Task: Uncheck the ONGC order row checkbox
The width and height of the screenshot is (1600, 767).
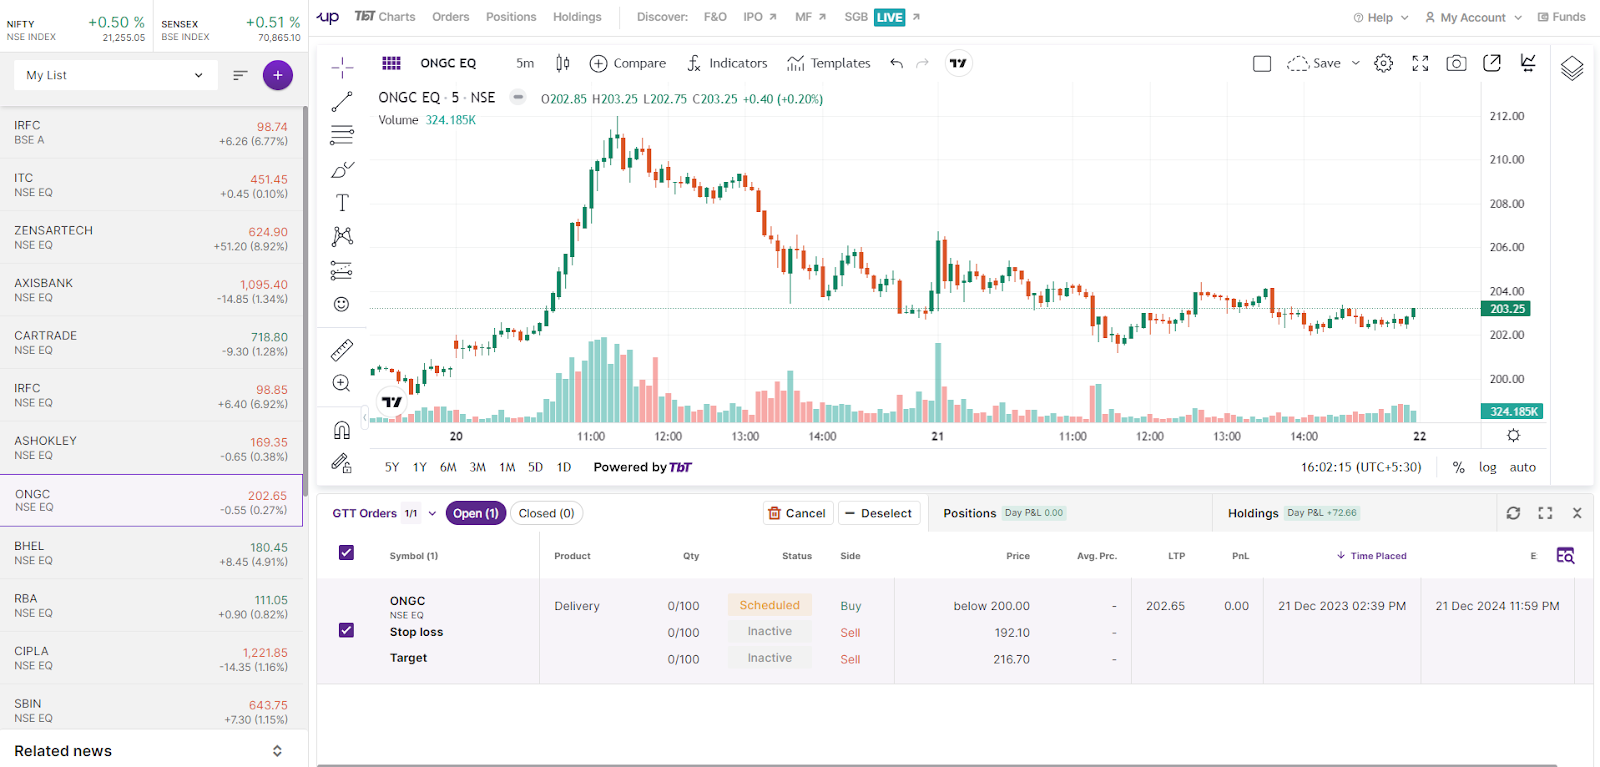Action: (346, 630)
